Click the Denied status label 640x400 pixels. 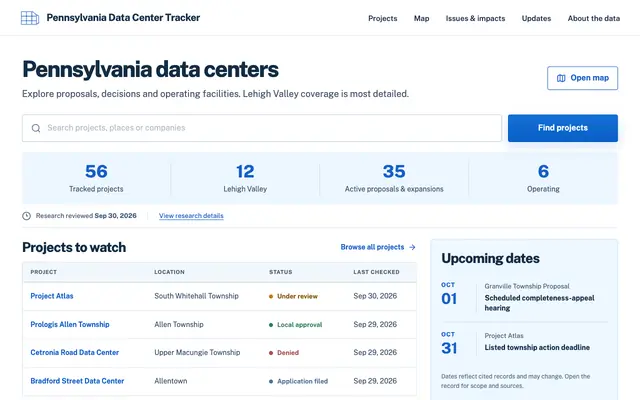point(288,353)
